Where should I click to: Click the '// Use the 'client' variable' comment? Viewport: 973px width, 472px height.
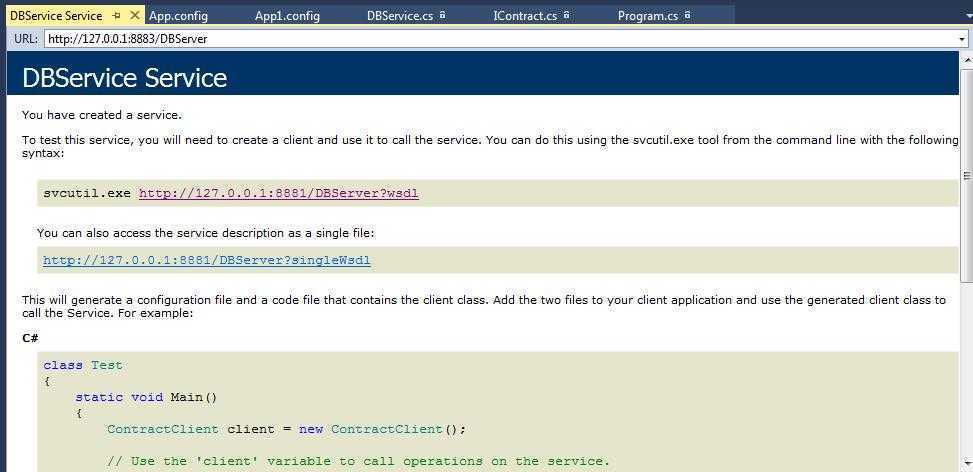point(359,461)
